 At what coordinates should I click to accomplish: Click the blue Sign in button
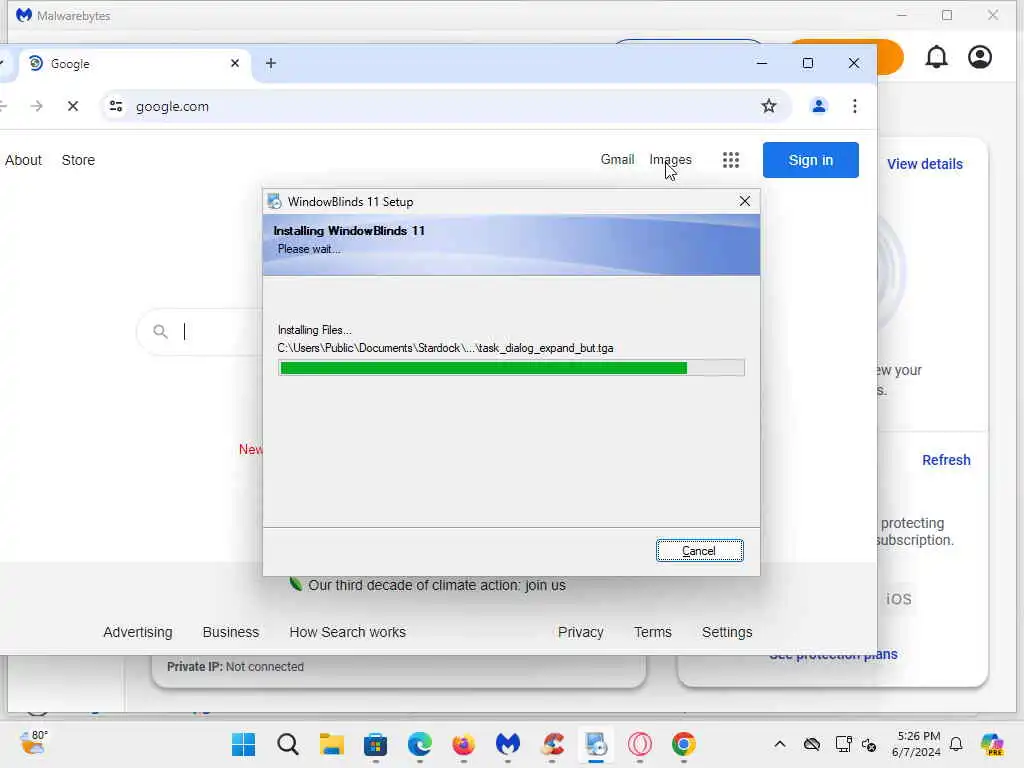tap(810, 160)
